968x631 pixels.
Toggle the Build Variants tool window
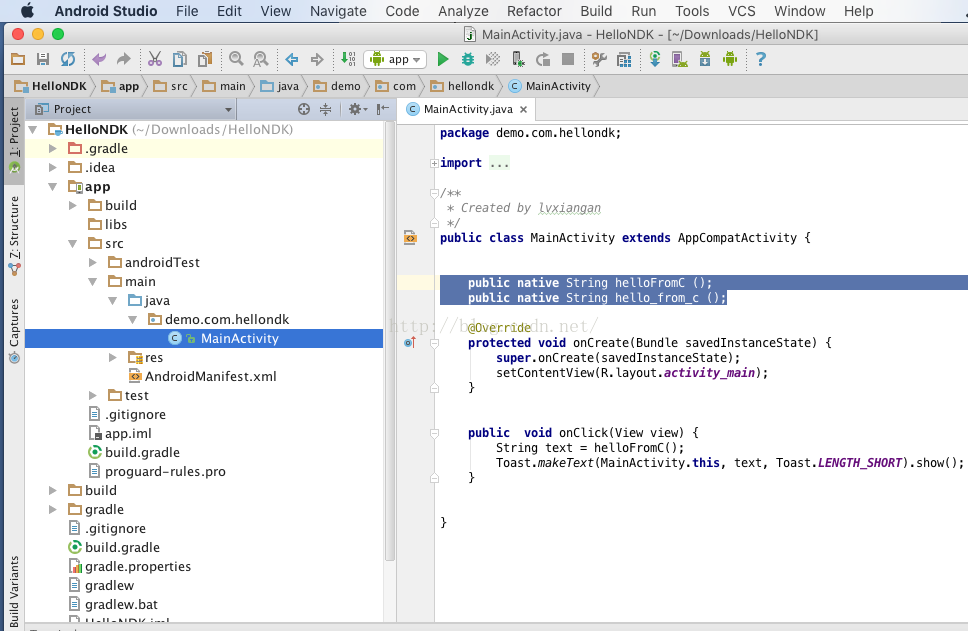(x=14, y=590)
